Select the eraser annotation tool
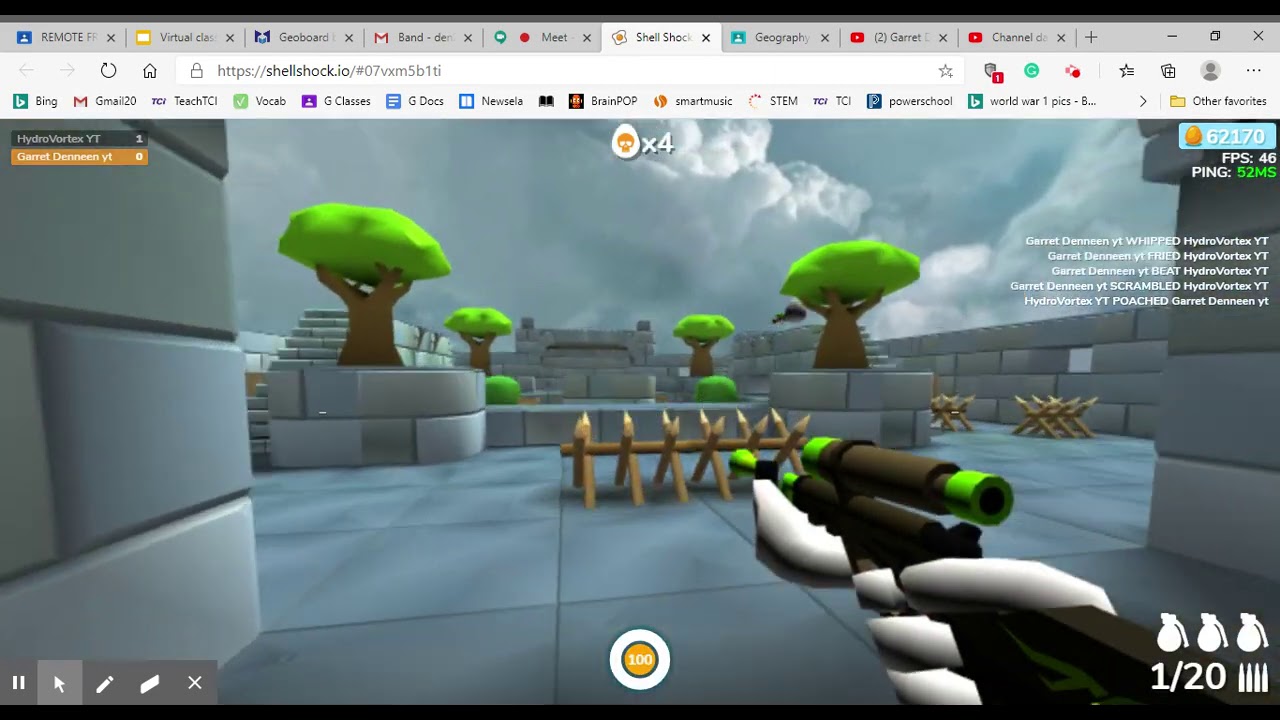Viewport: 1280px width, 720px height. coord(149,683)
